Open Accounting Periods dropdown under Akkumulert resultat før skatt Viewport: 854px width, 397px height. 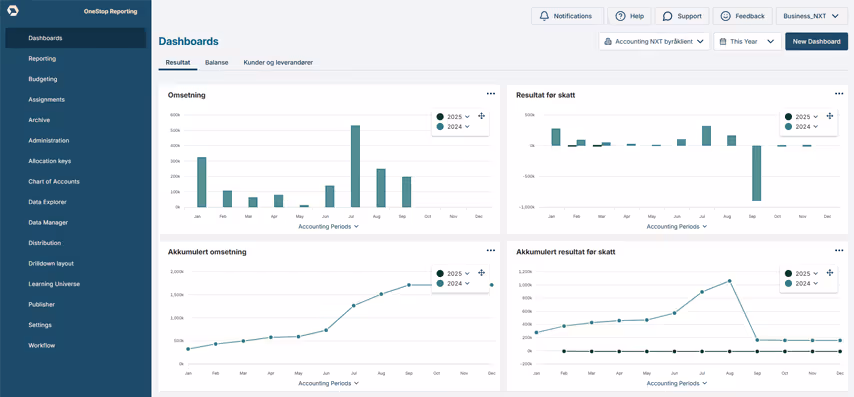pos(676,383)
